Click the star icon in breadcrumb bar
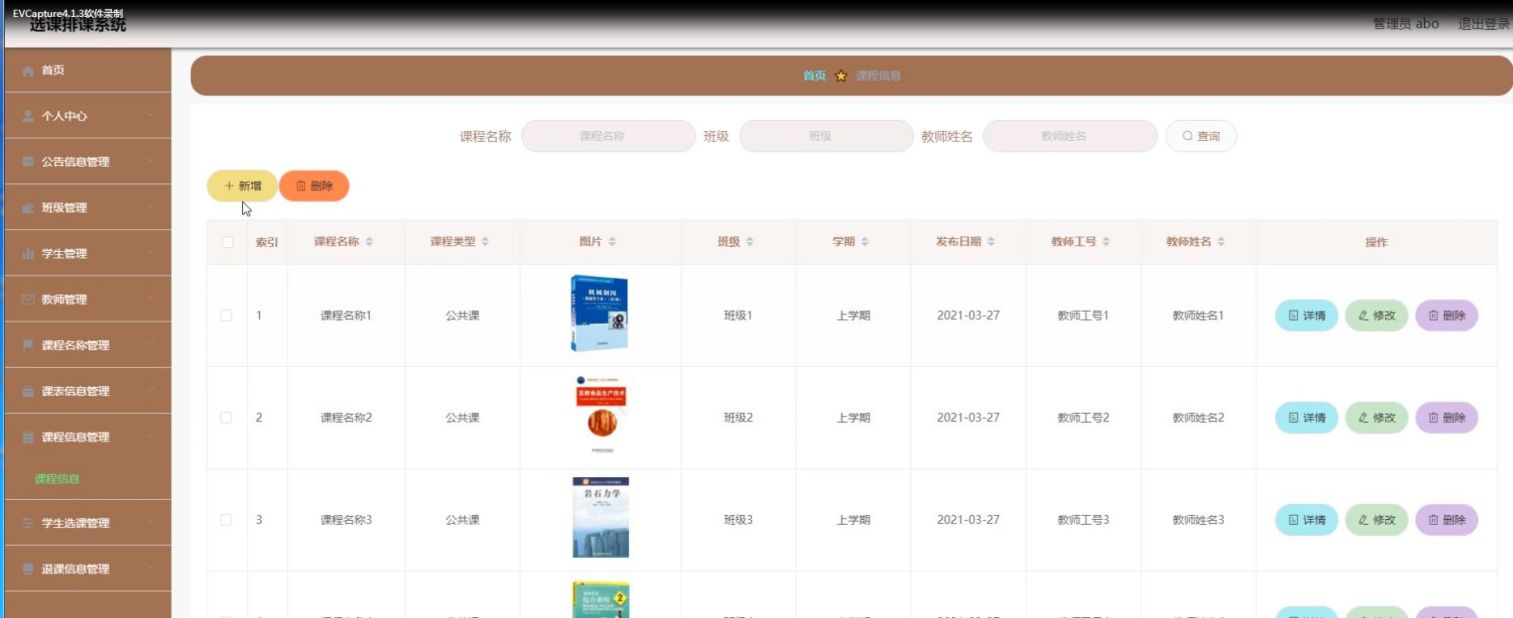Viewport: 1513px width, 618px height. click(x=841, y=76)
